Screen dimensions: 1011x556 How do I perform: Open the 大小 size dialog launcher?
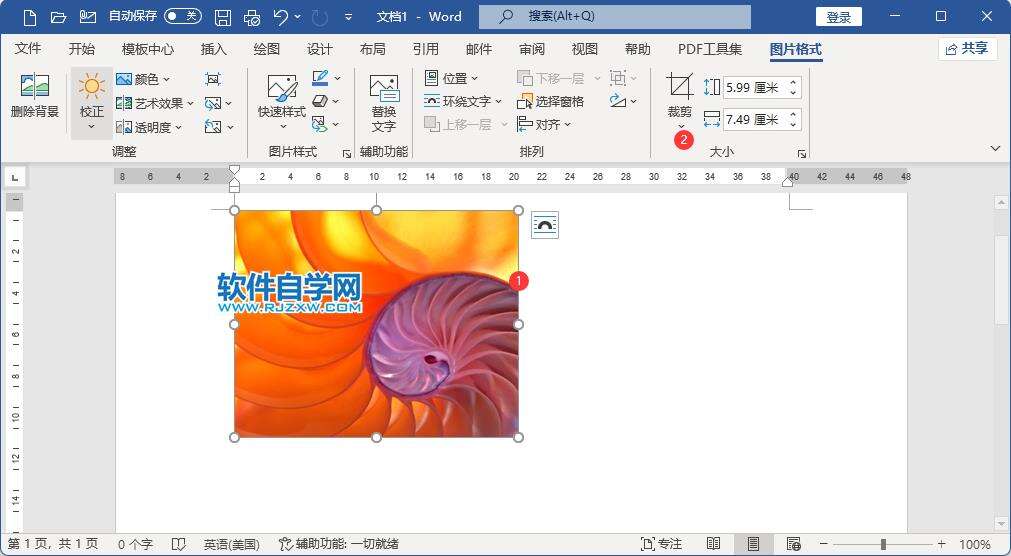[x=801, y=154]
